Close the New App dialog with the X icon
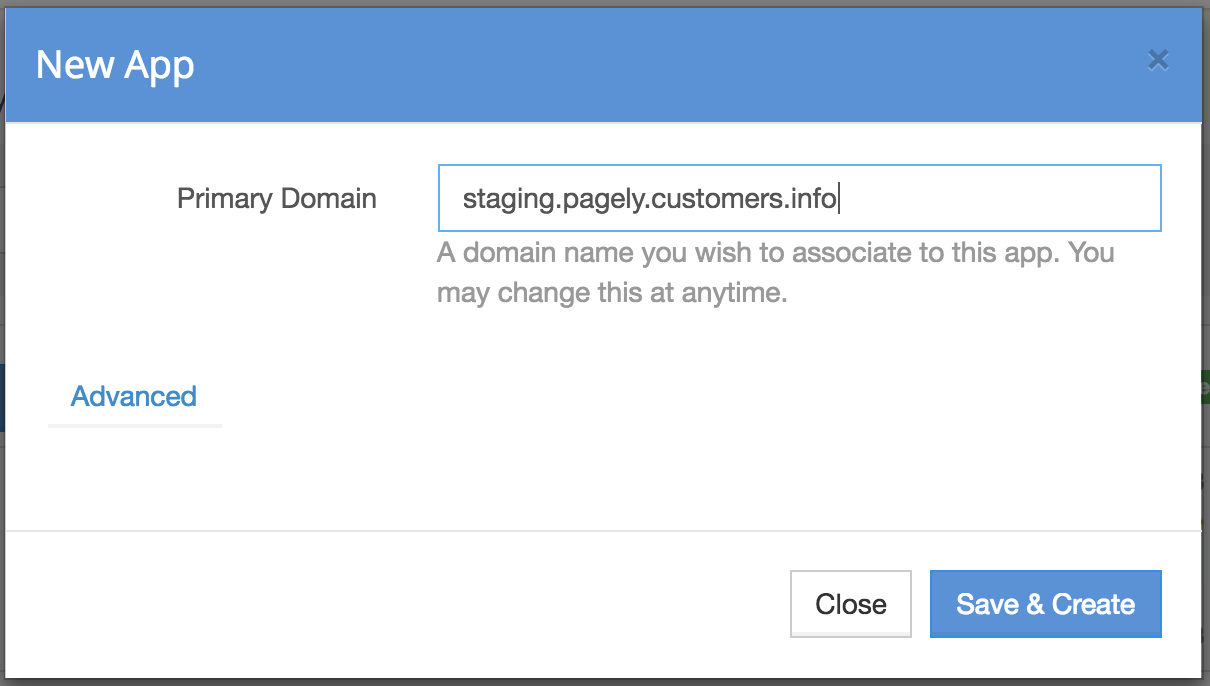The width and height of the screenshot is (1210, 686). [1158, 61]
